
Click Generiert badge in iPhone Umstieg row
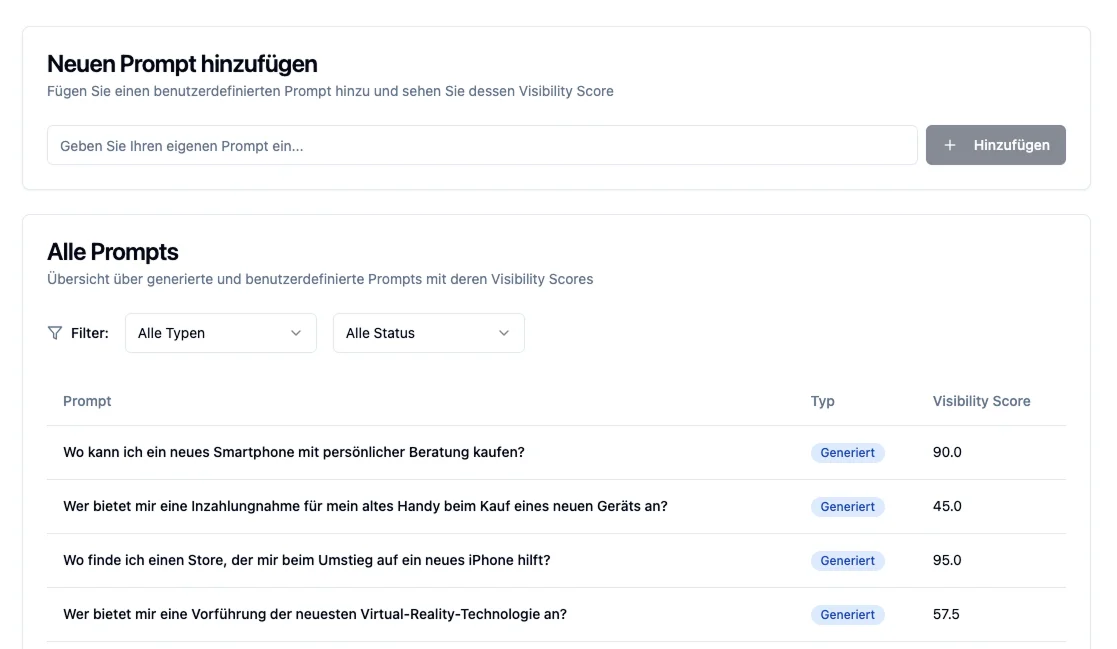click(x=847, y=561)
